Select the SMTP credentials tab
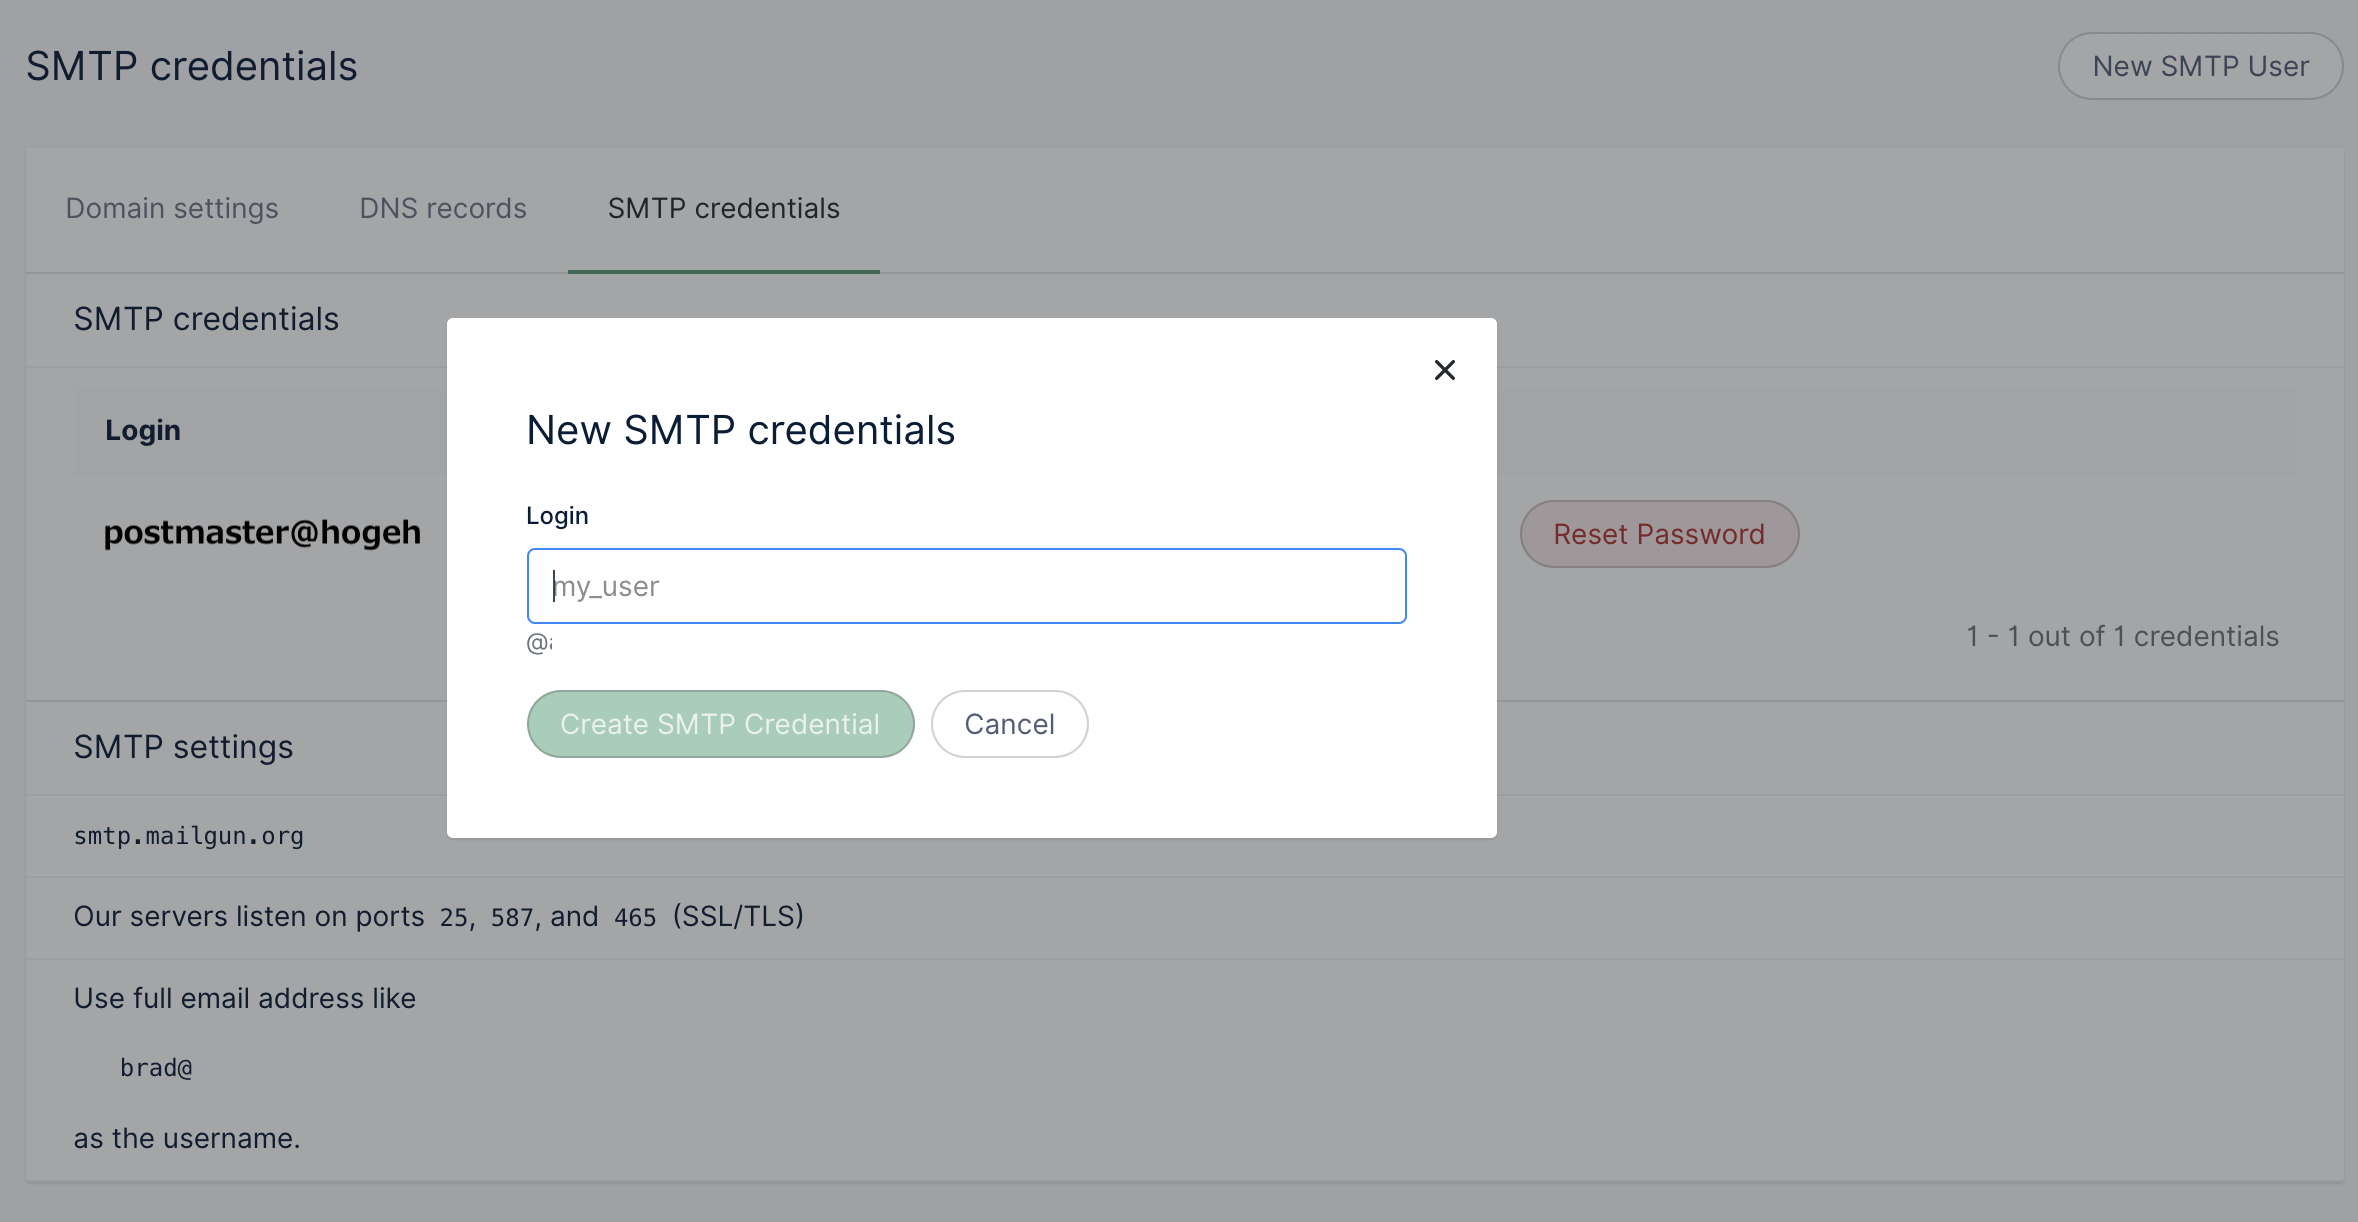2358x1222 pixels. coord(724,208)
